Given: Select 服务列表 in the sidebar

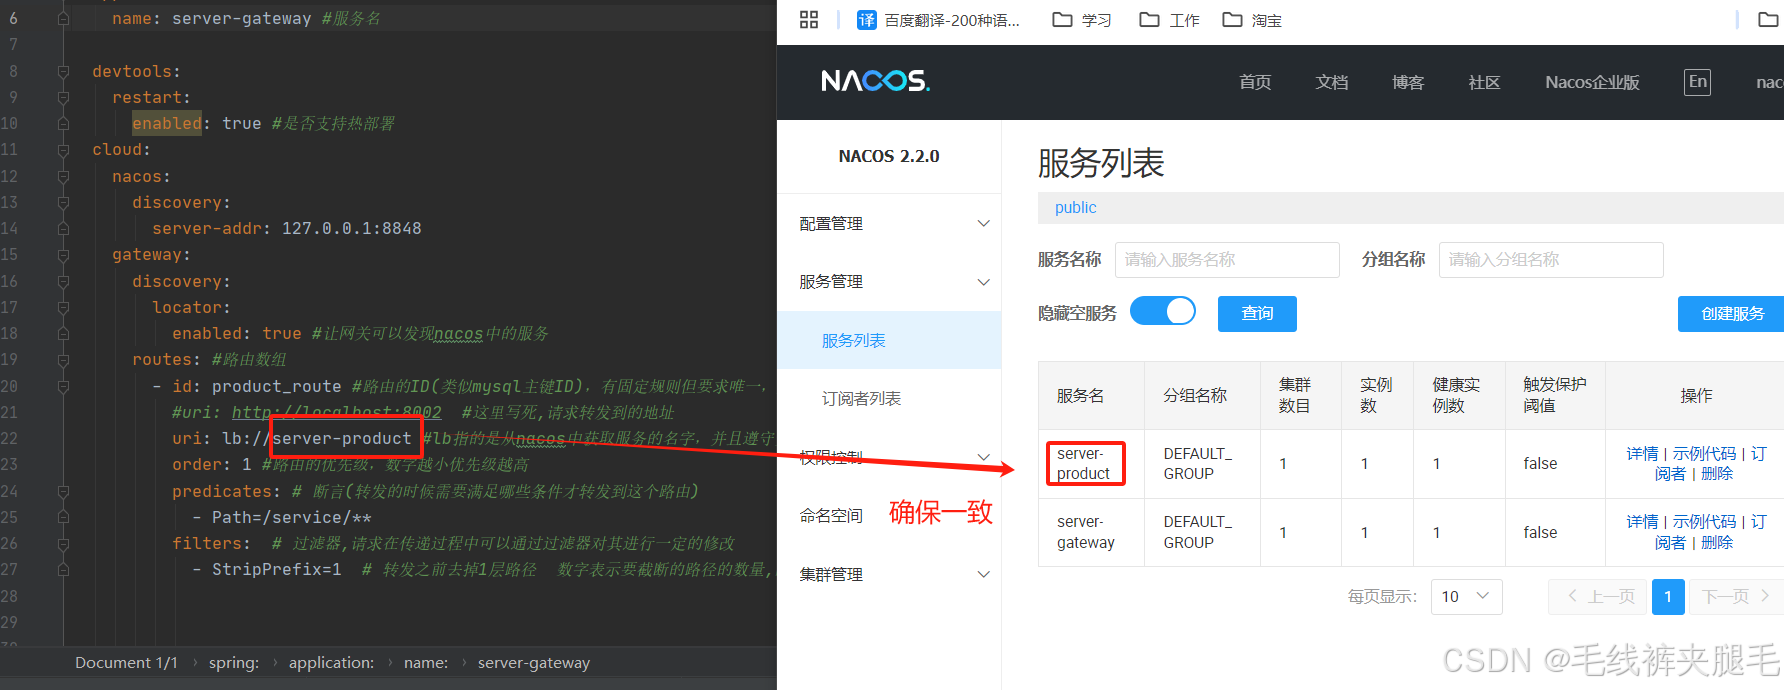Looking at the screenshot, I should click(889, 340).
